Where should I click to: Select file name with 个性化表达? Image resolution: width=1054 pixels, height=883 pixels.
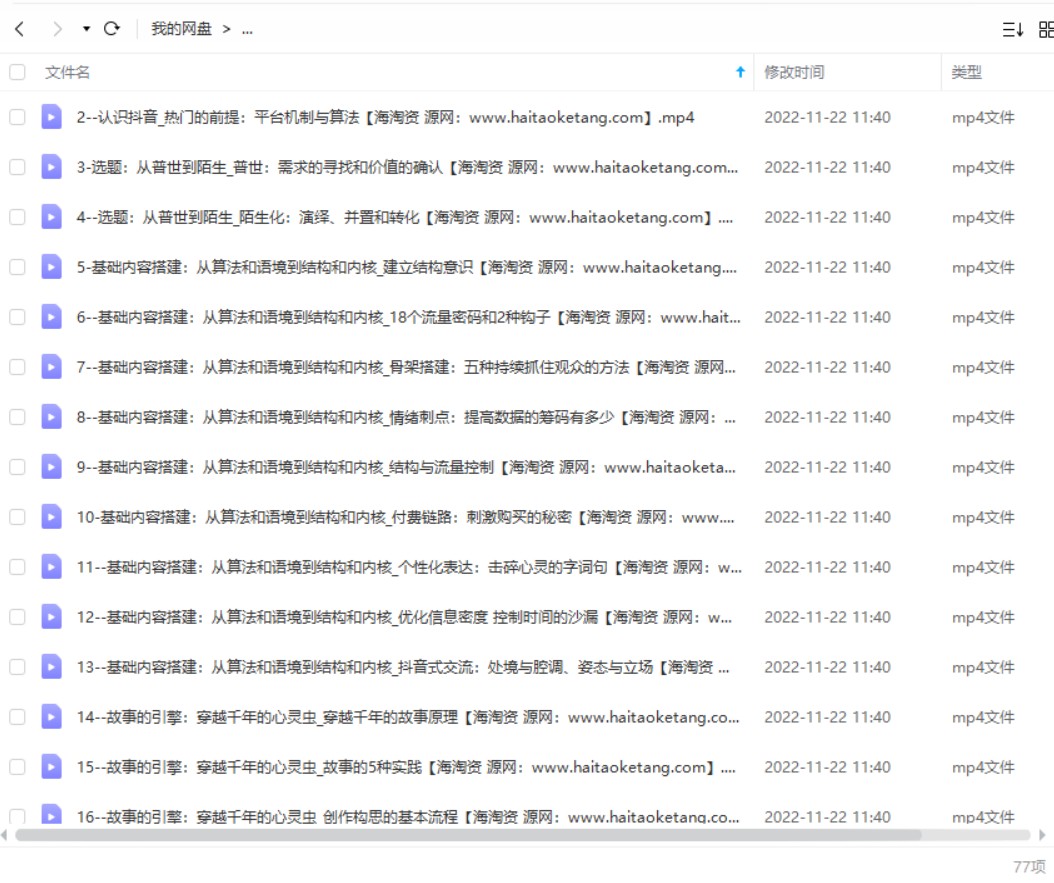coord(409,566)
